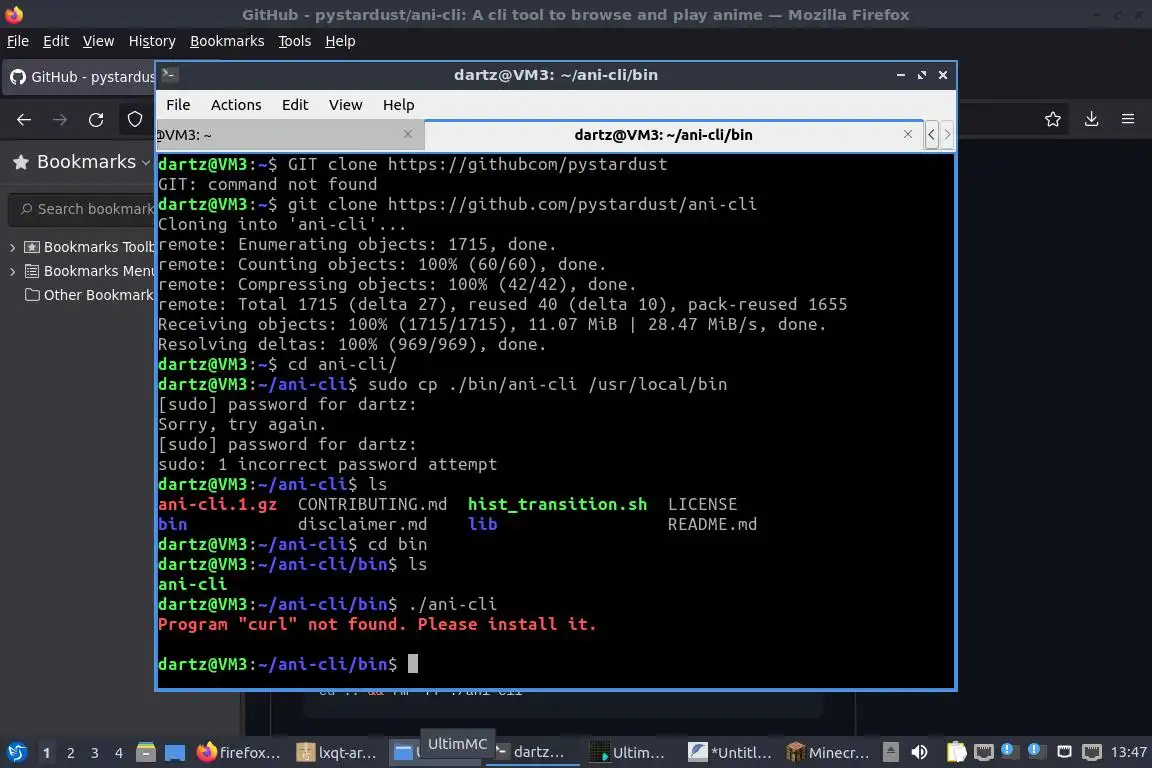Open Firefox Help menu
1152x768 pixels.
[x=340, y=41]
